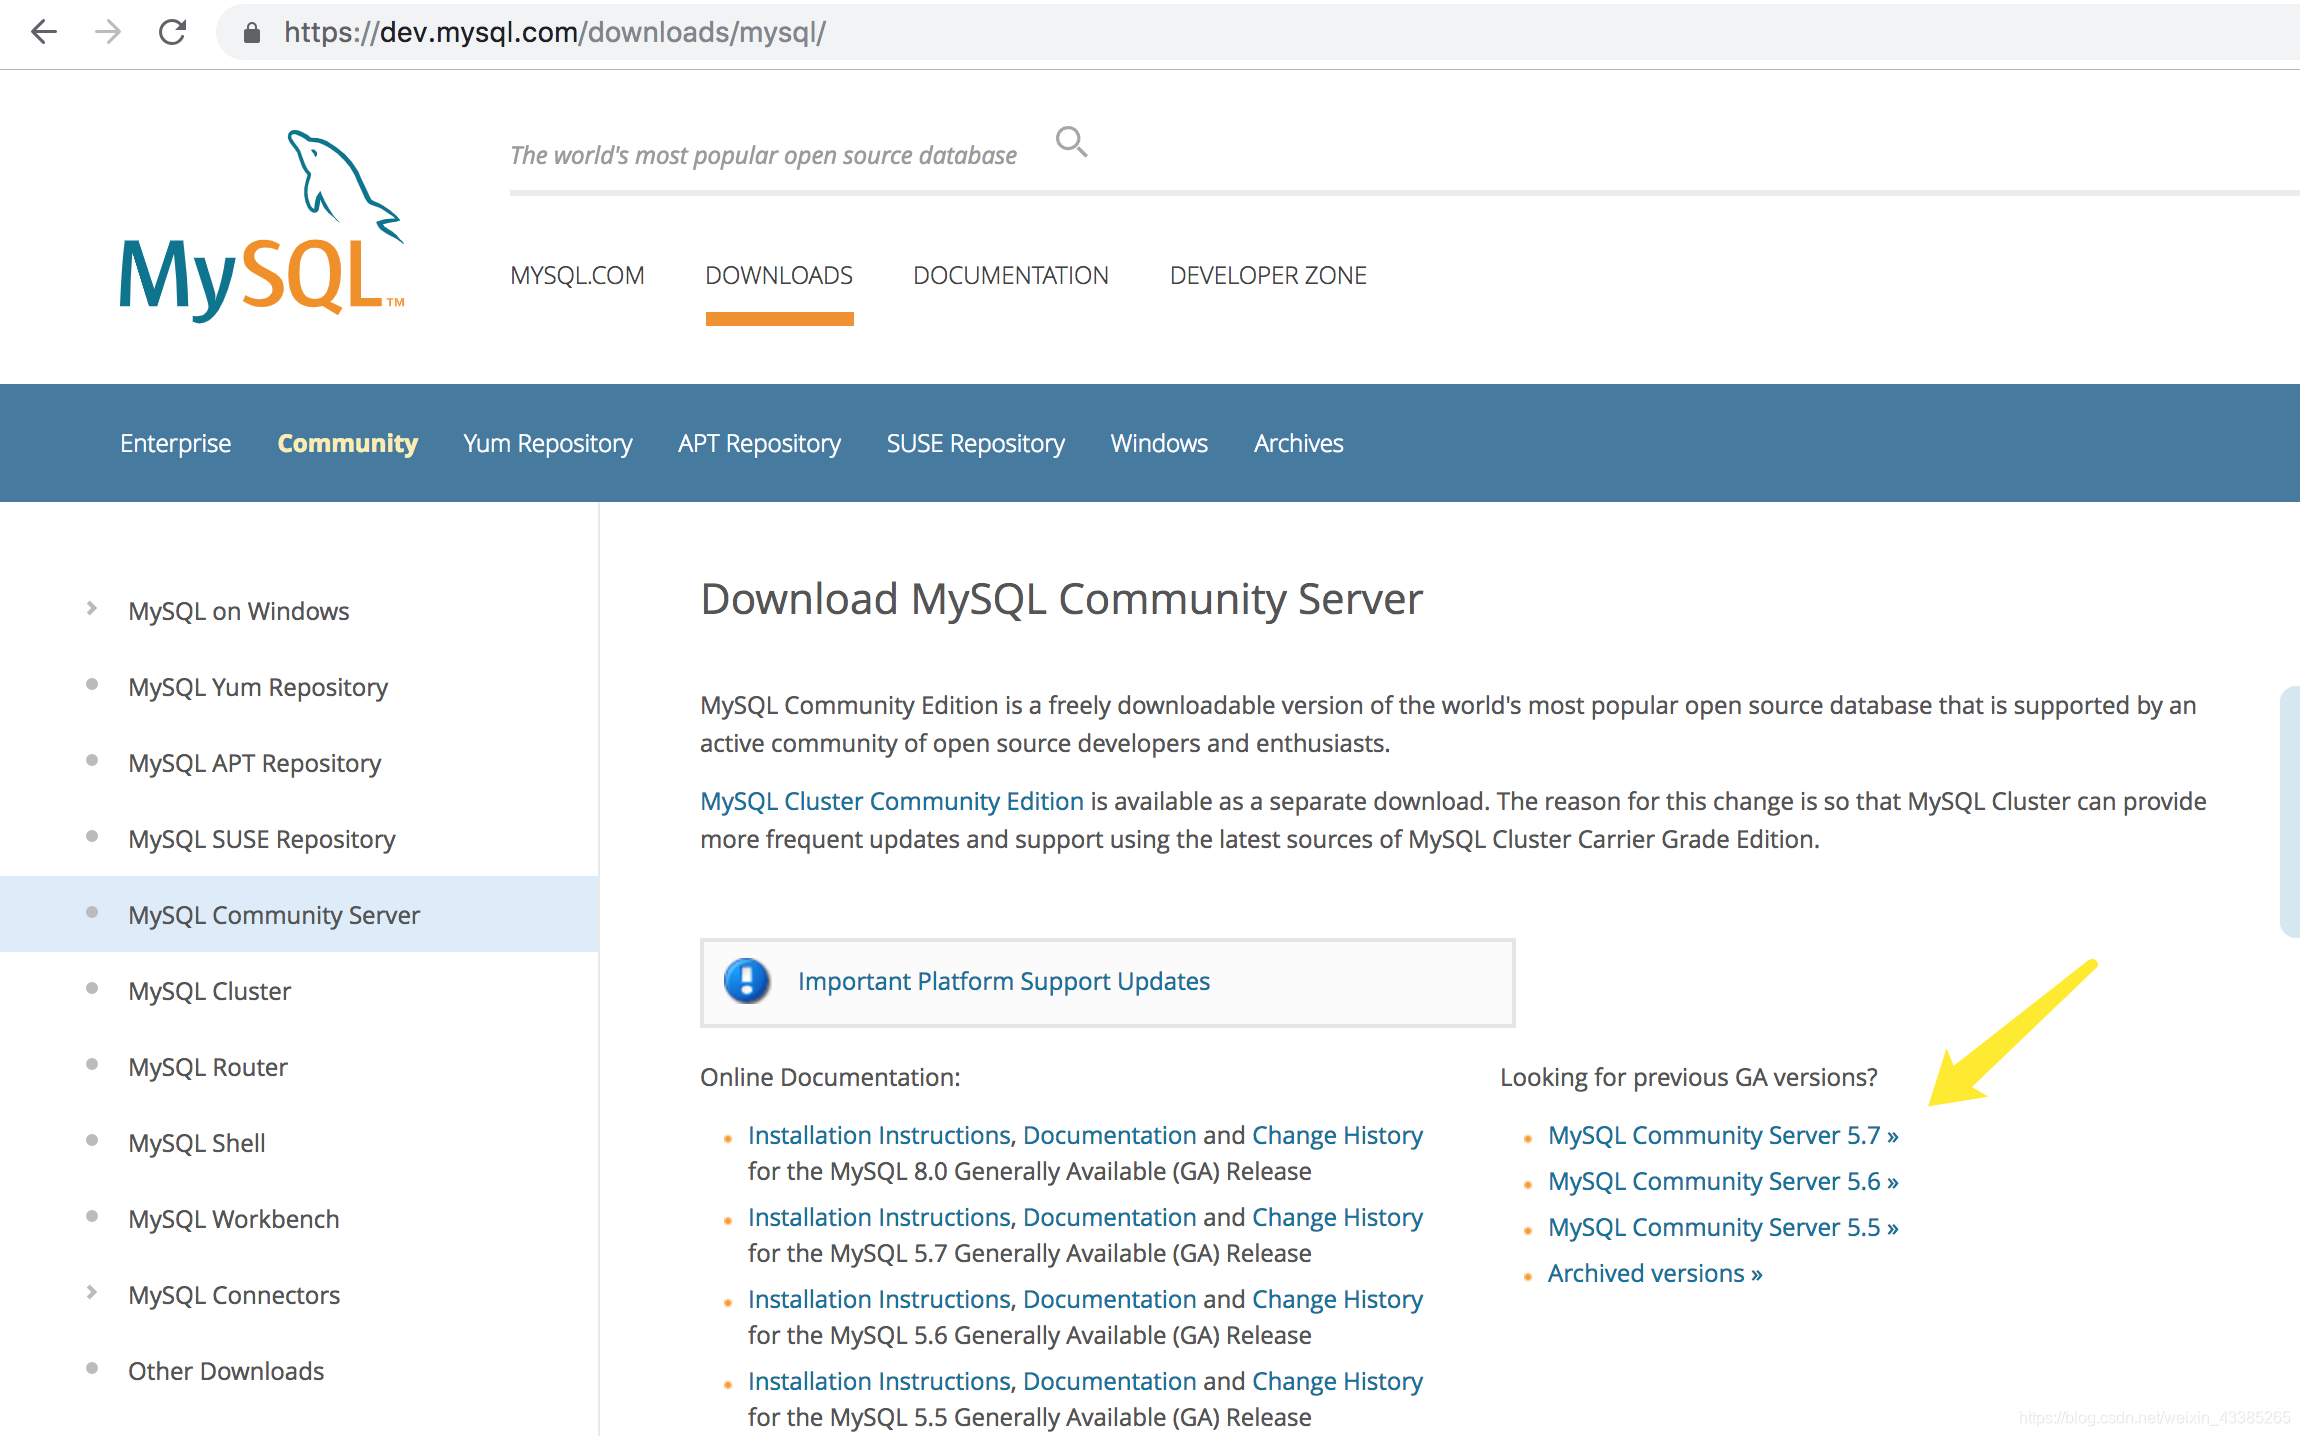
Task: Open Installation Instructions for MySQL 5.6
Action: pos(880,1299)
